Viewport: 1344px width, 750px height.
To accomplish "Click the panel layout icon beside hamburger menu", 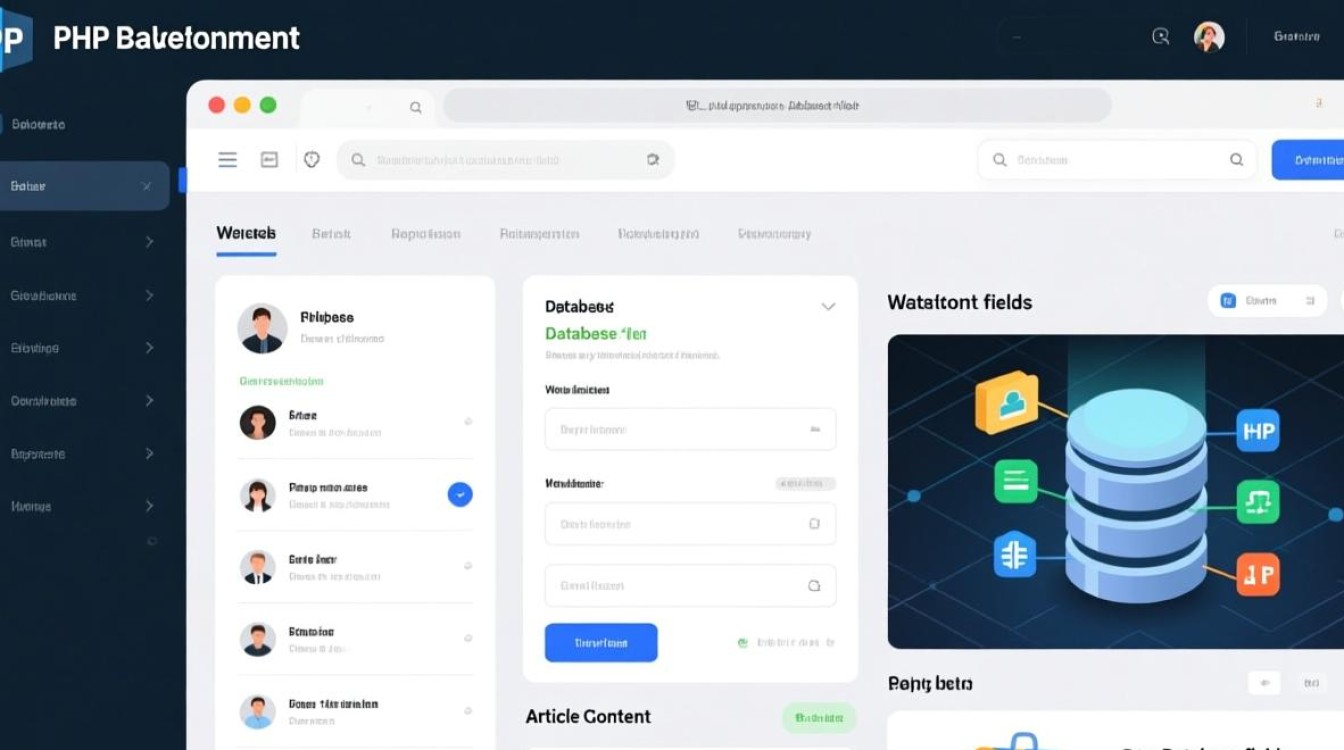I will [269, 160].
